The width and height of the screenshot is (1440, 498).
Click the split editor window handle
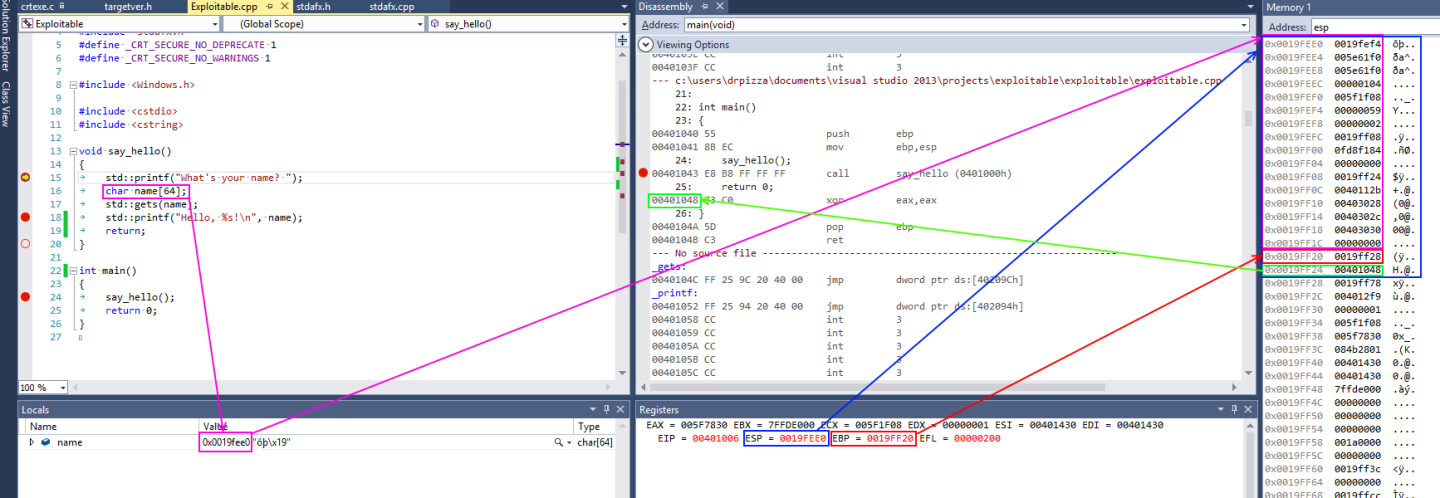tap(624, 37)
